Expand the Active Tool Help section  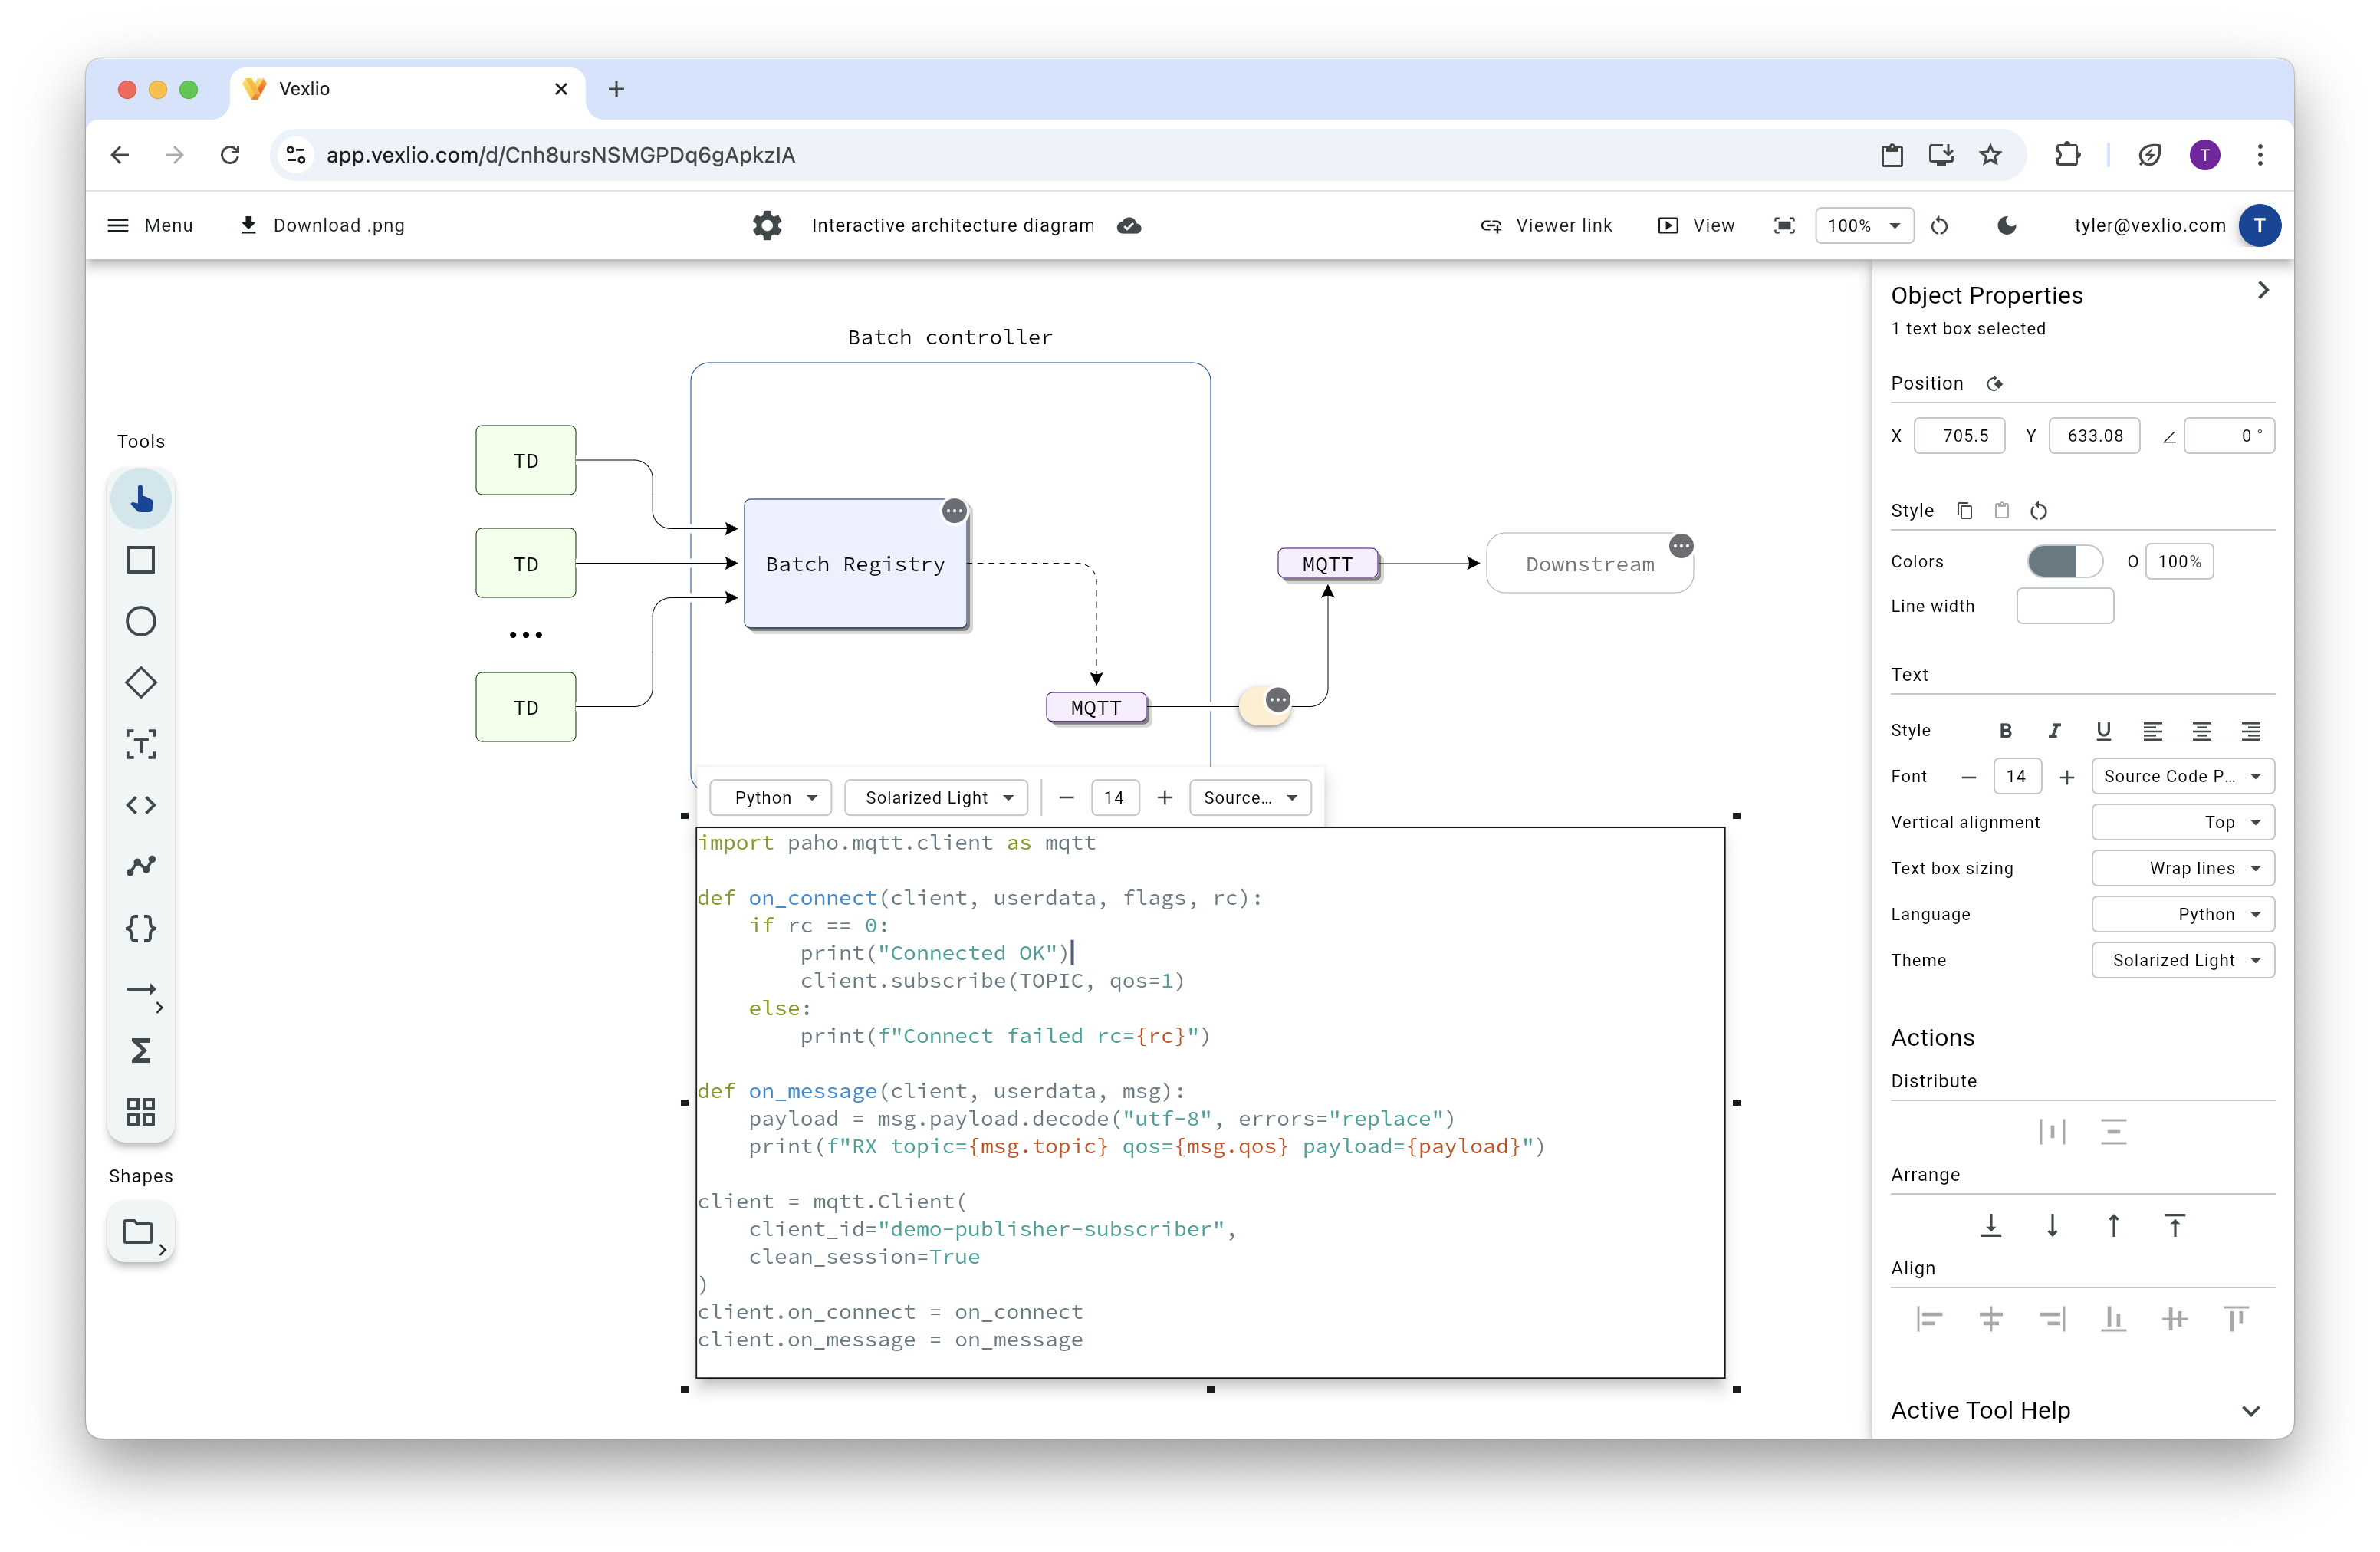click(2250, 1411)
